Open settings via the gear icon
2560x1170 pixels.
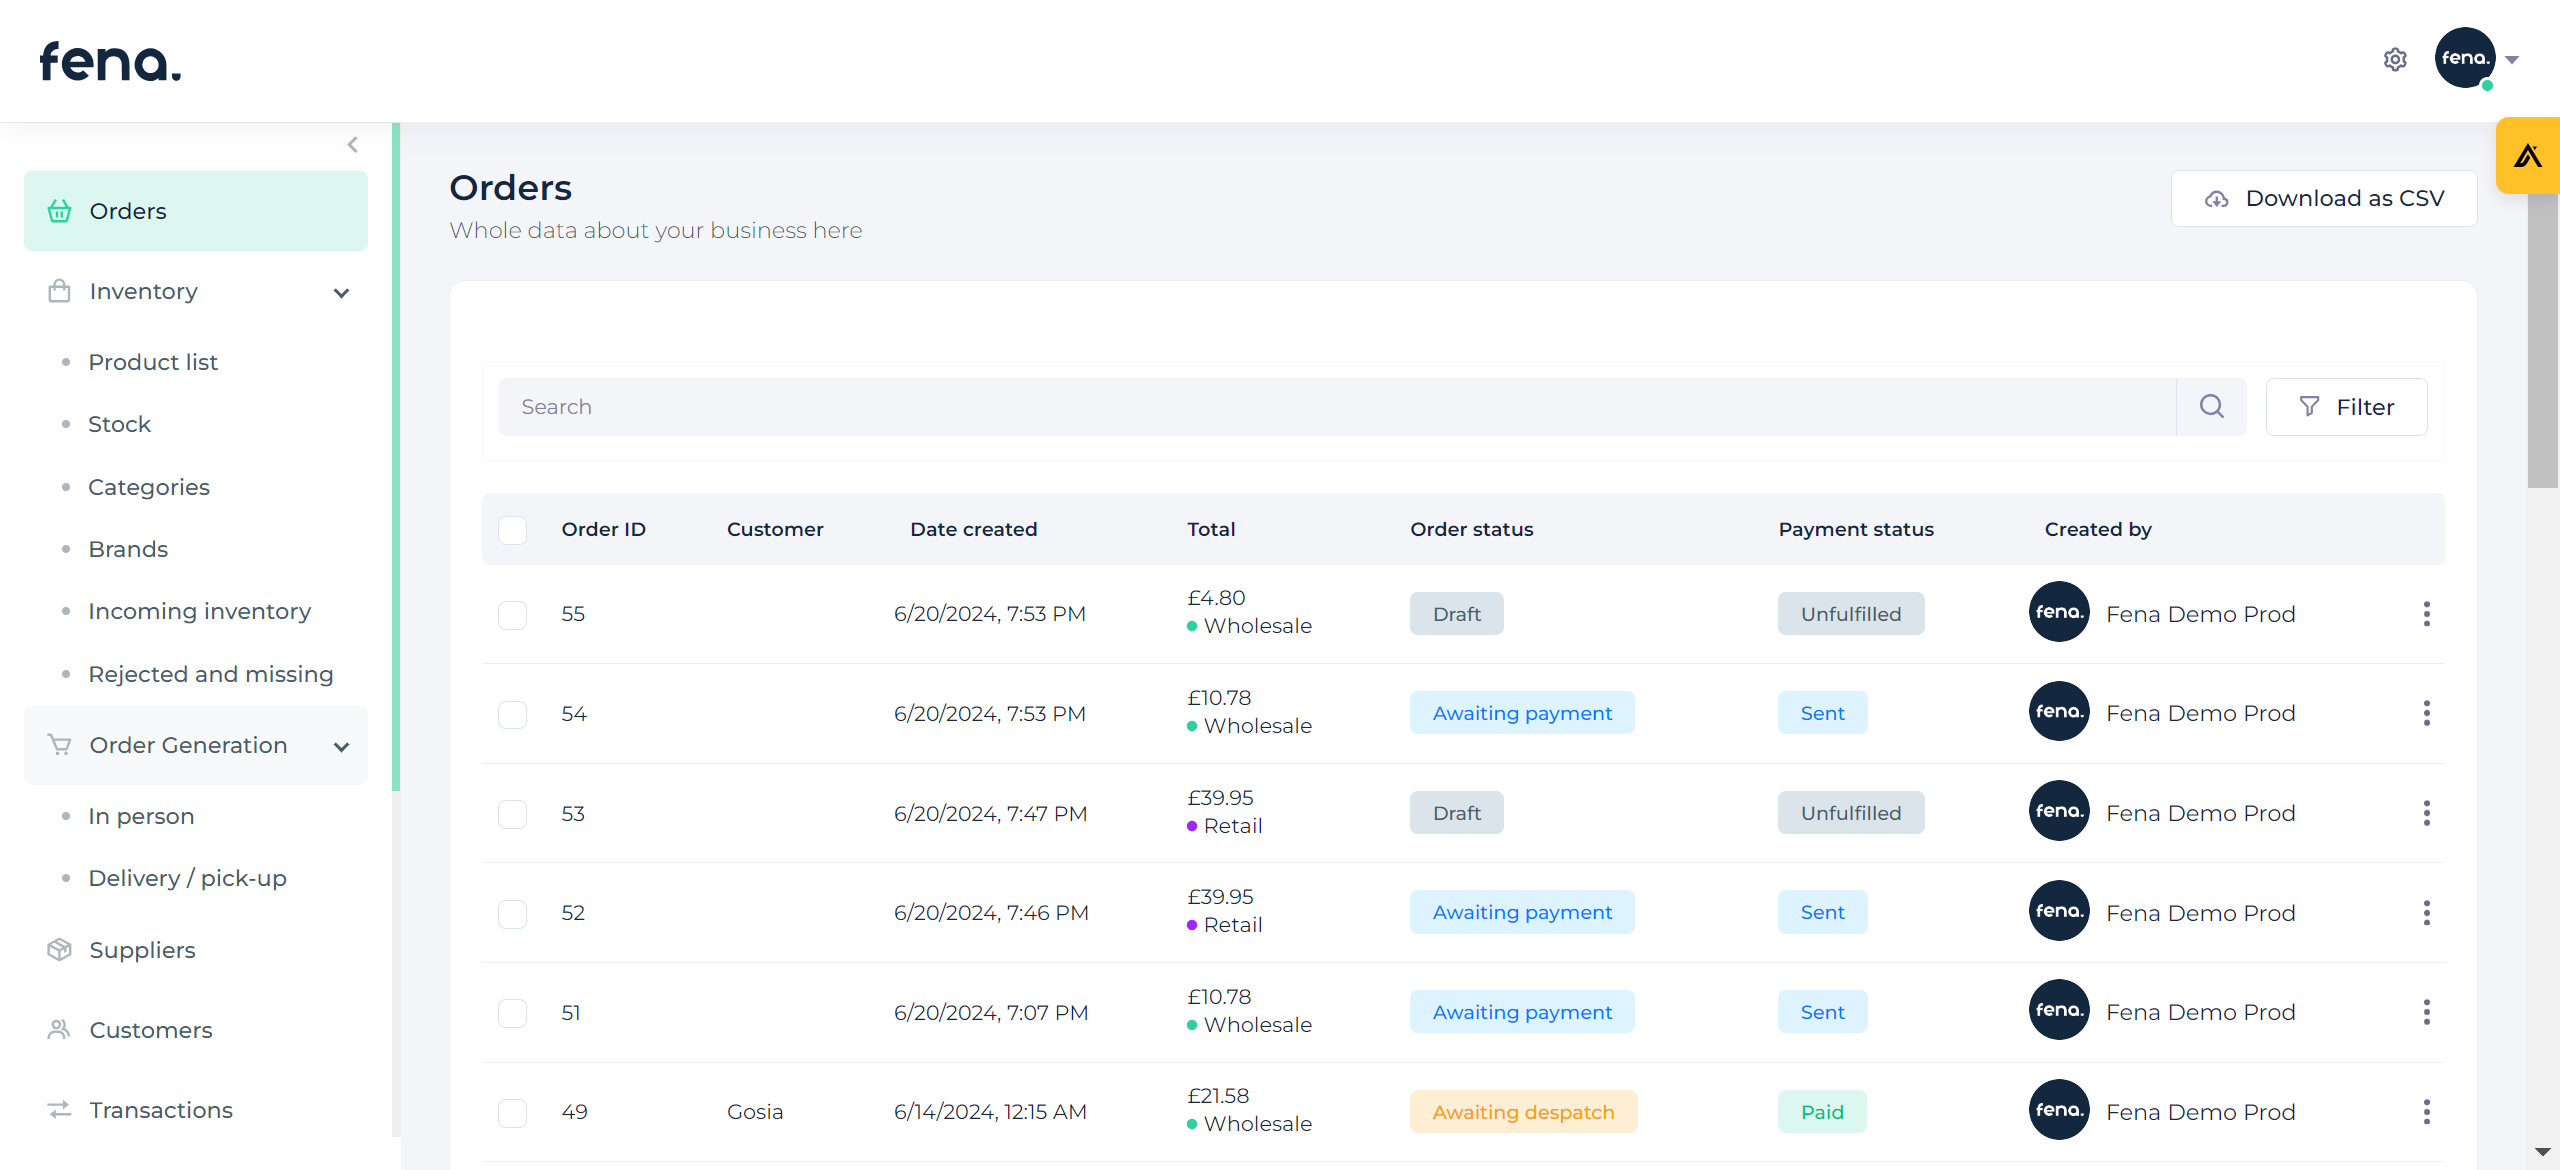coord(2394,60)
